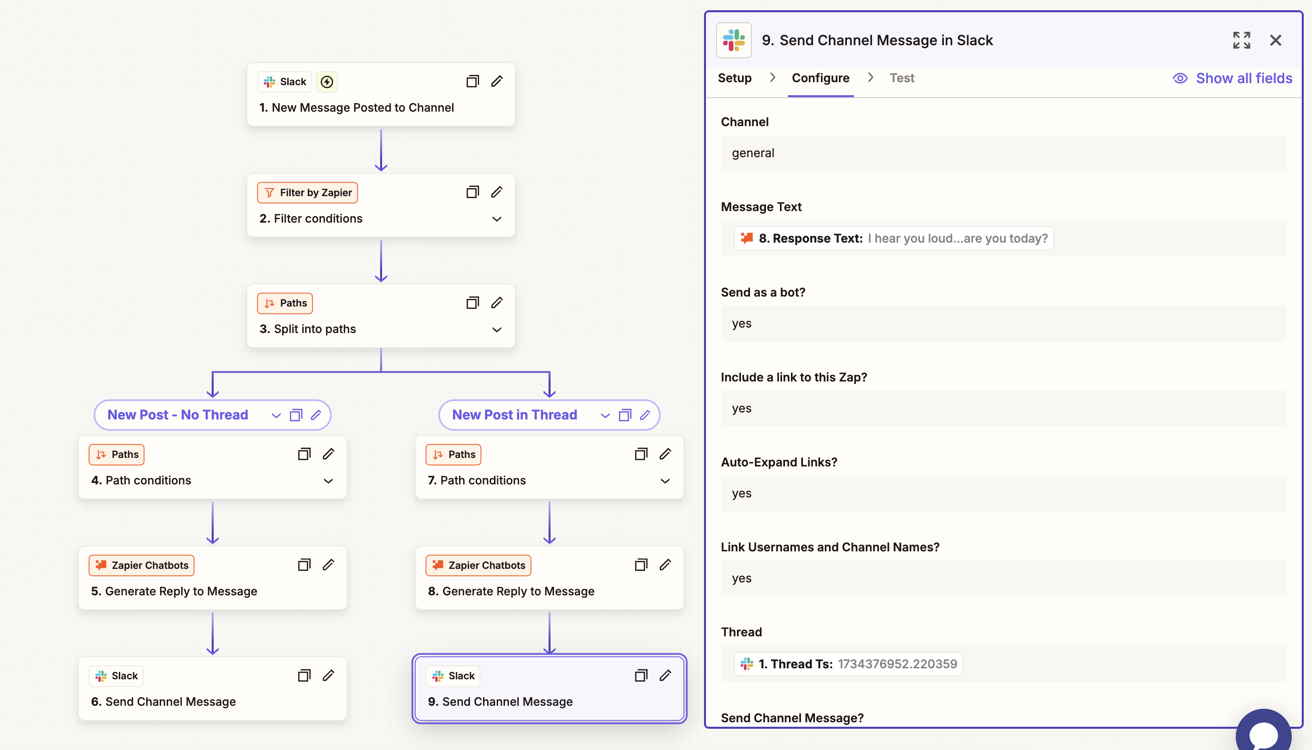Duplicate step 7 Path conditions
Viewport: 1312px width, 750px height.
tap(641, 454)
